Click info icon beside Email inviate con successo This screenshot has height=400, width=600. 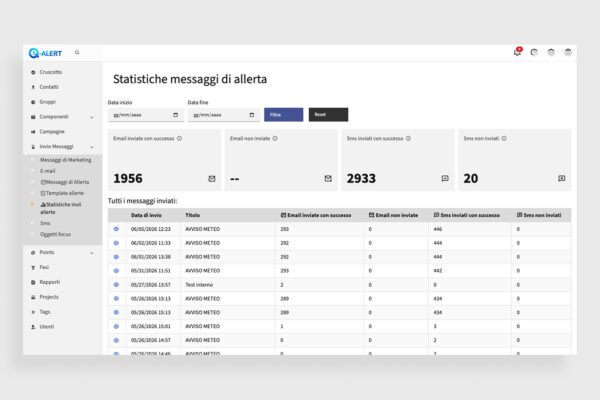179,139
